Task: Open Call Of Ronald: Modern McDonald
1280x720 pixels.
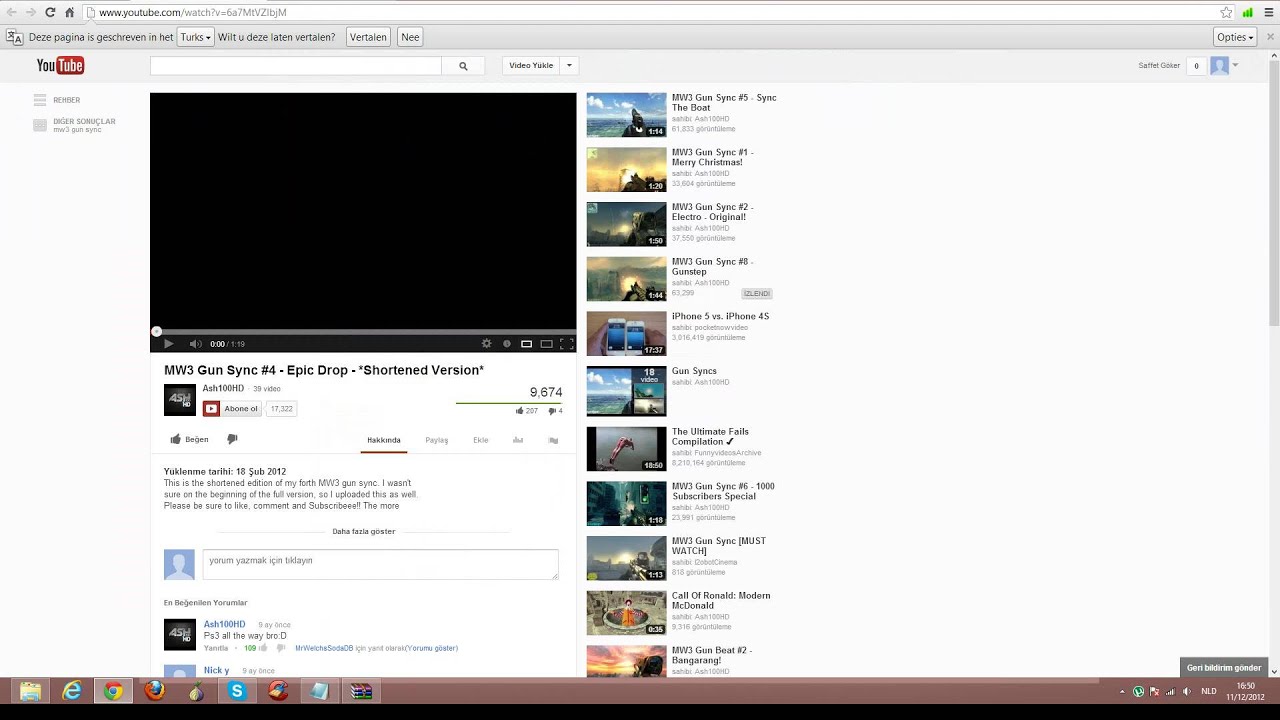Action: click(721, 600)
